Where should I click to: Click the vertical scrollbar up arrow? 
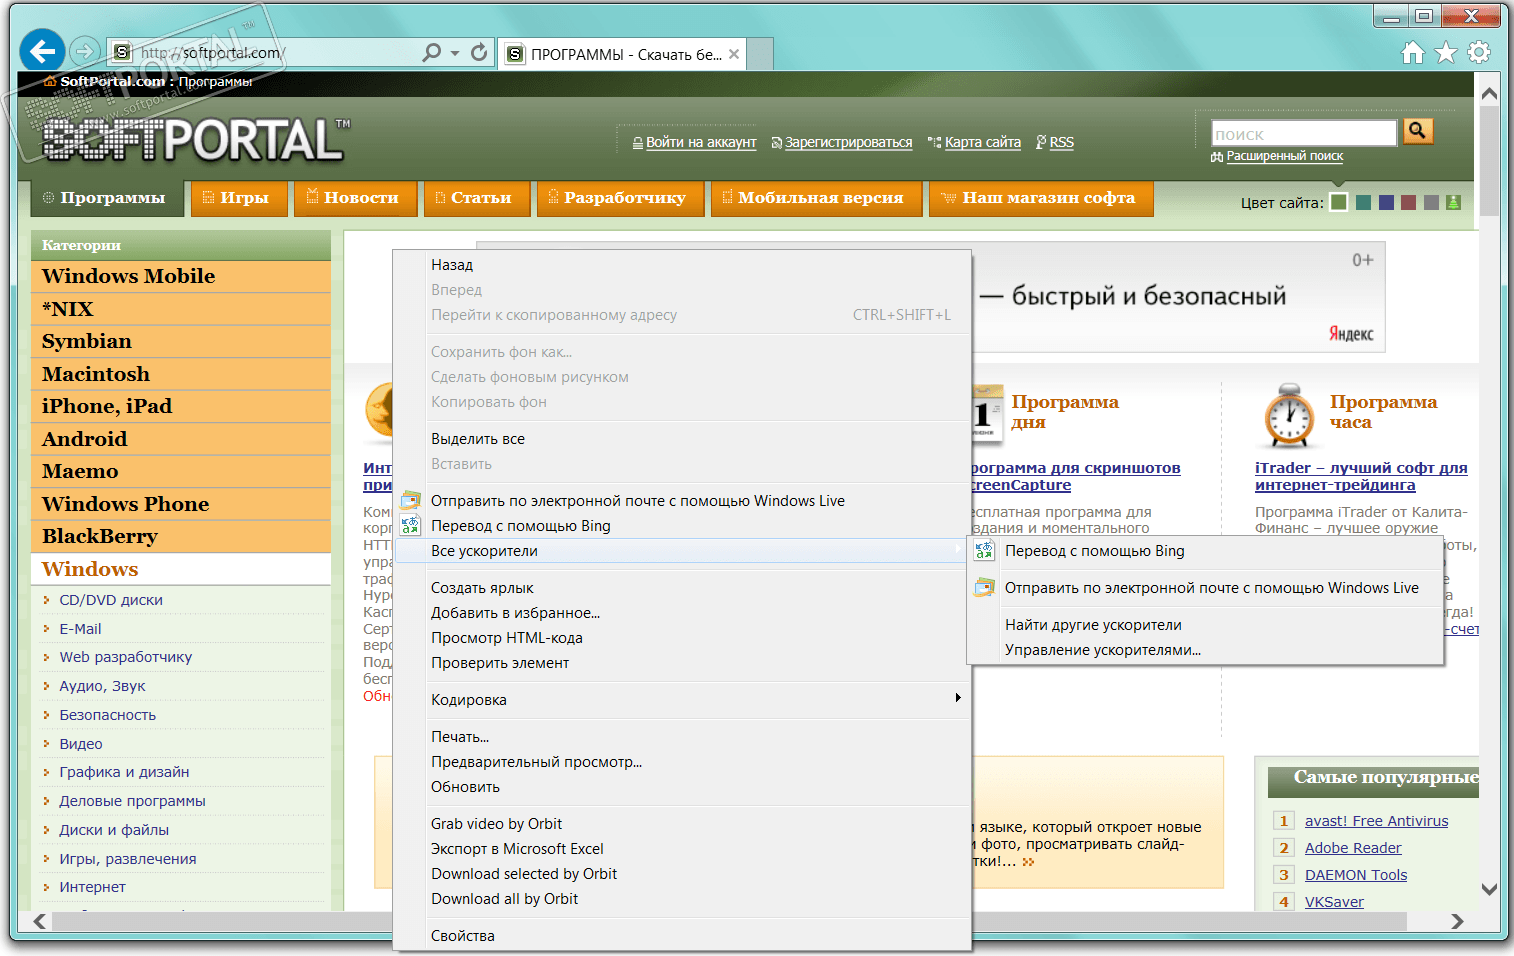point(1489,94)
